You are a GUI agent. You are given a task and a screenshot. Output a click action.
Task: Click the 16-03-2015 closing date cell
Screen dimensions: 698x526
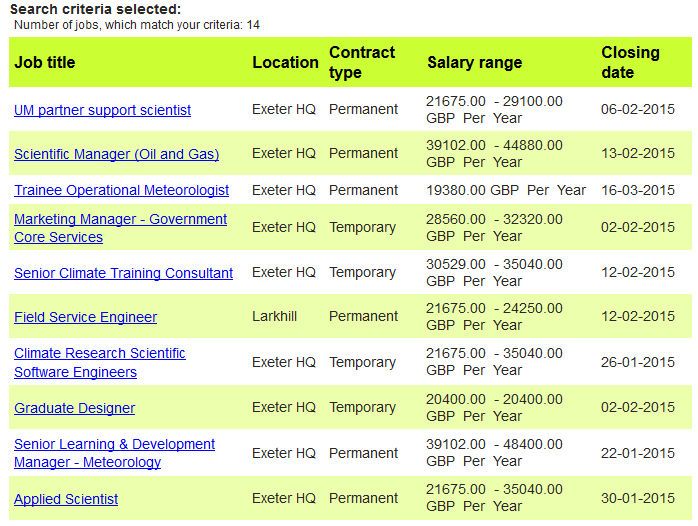(638, 190)
